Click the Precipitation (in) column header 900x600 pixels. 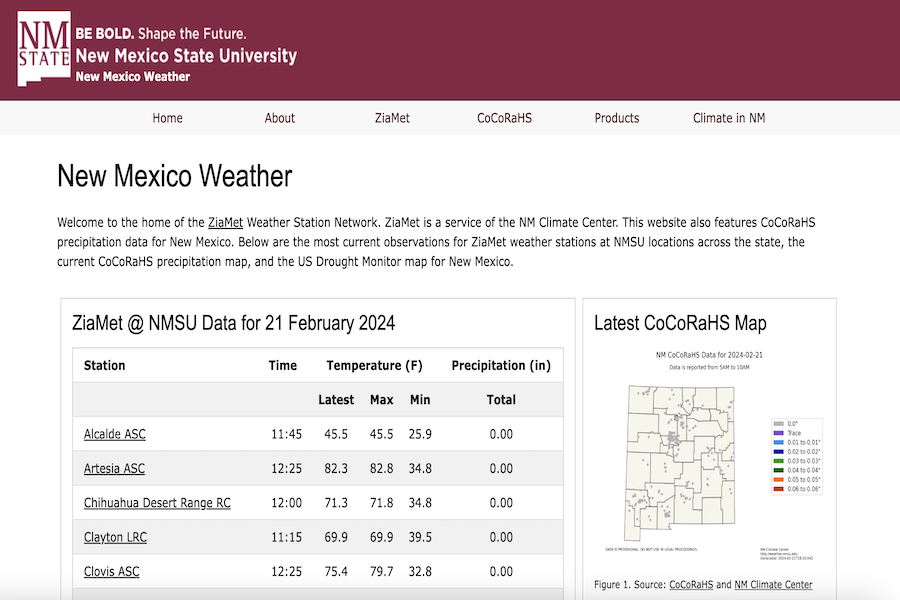tap(501, 366)
